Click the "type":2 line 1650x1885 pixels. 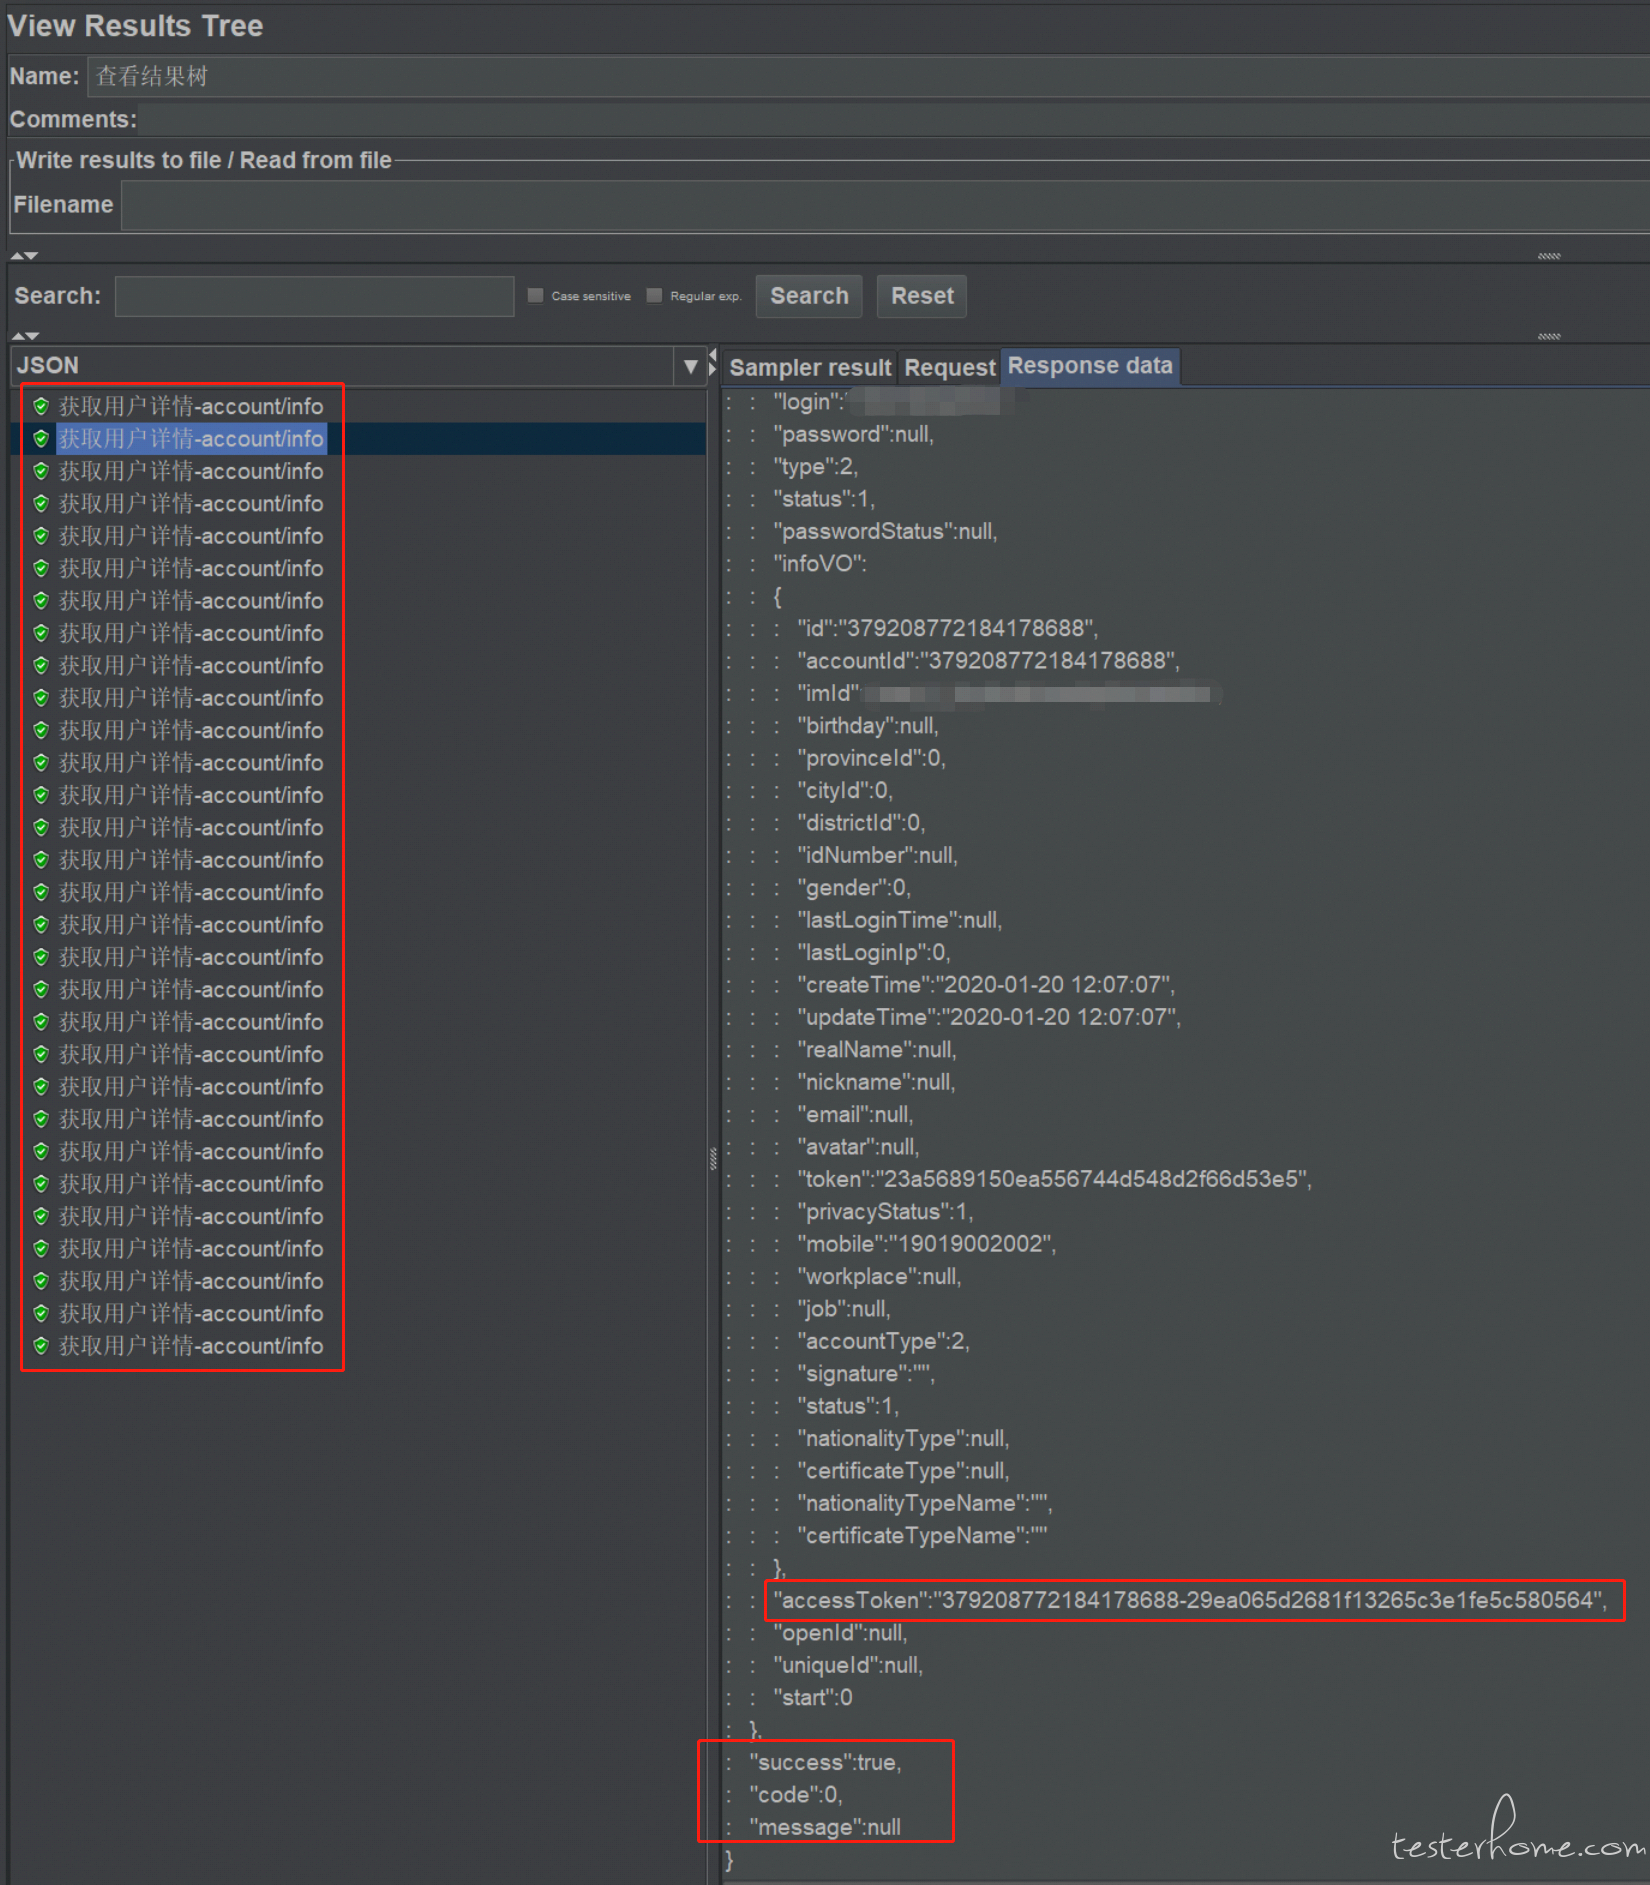coord(815,467)
